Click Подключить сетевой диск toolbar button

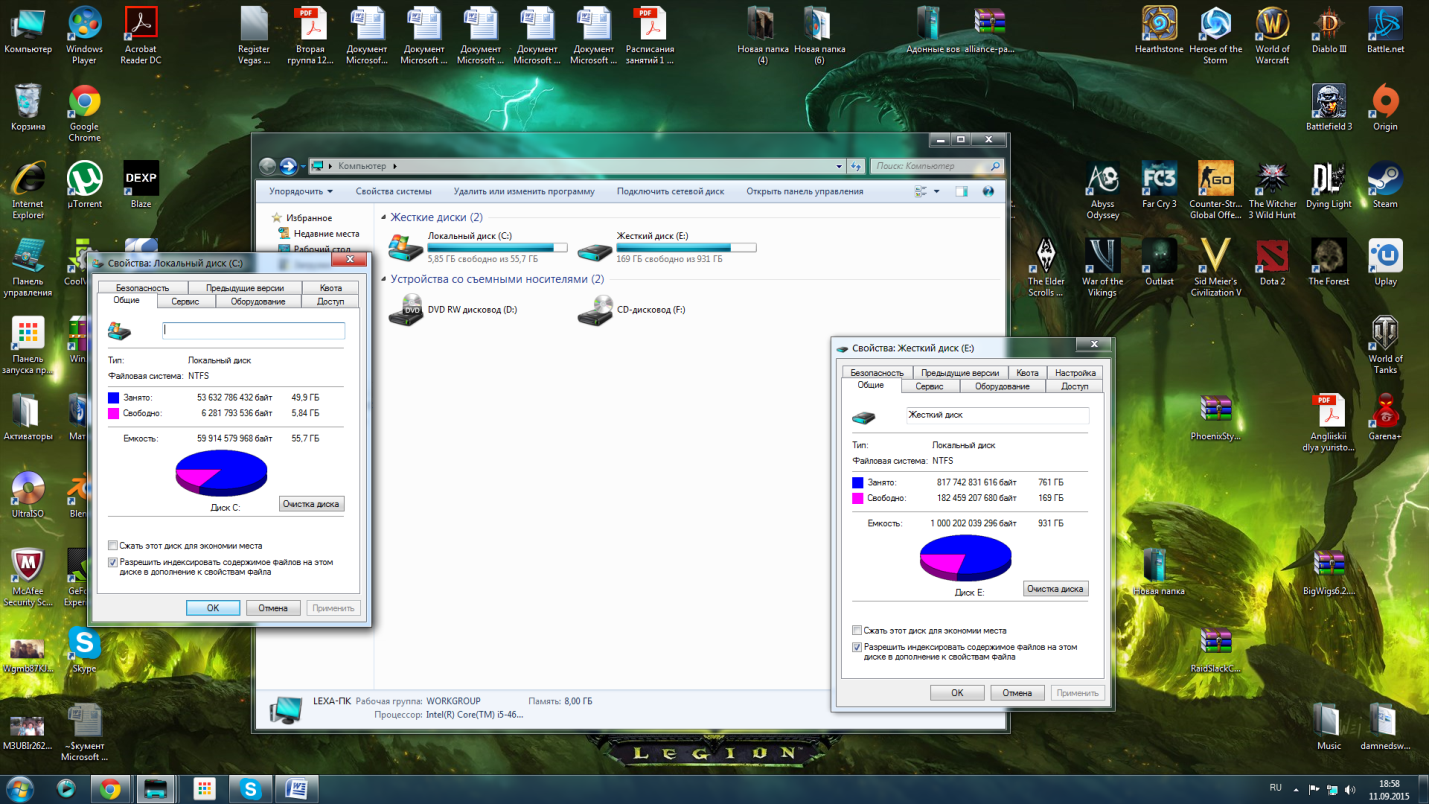click(671, 191)
